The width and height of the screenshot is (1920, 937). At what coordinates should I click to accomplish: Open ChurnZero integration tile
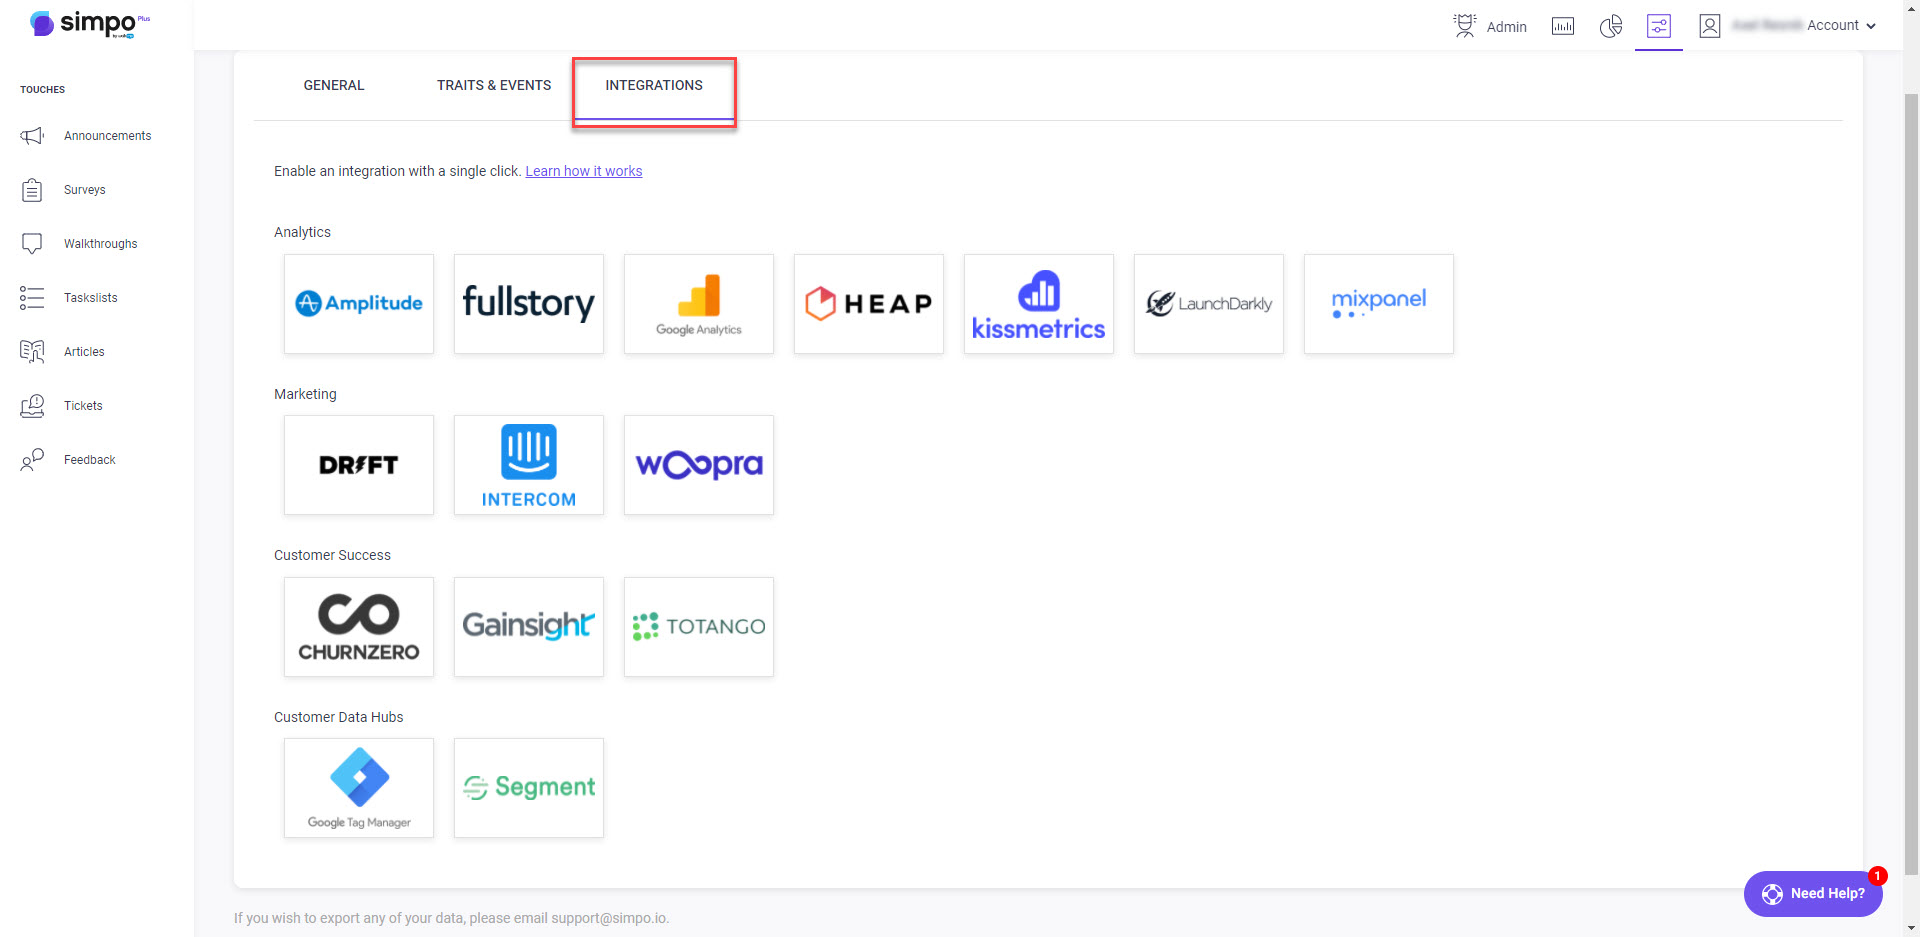[359, 627]
